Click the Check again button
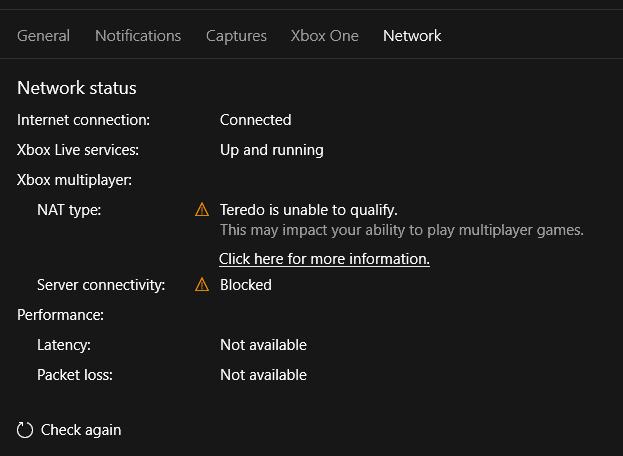The image size is (623, 456). point(69,430)
